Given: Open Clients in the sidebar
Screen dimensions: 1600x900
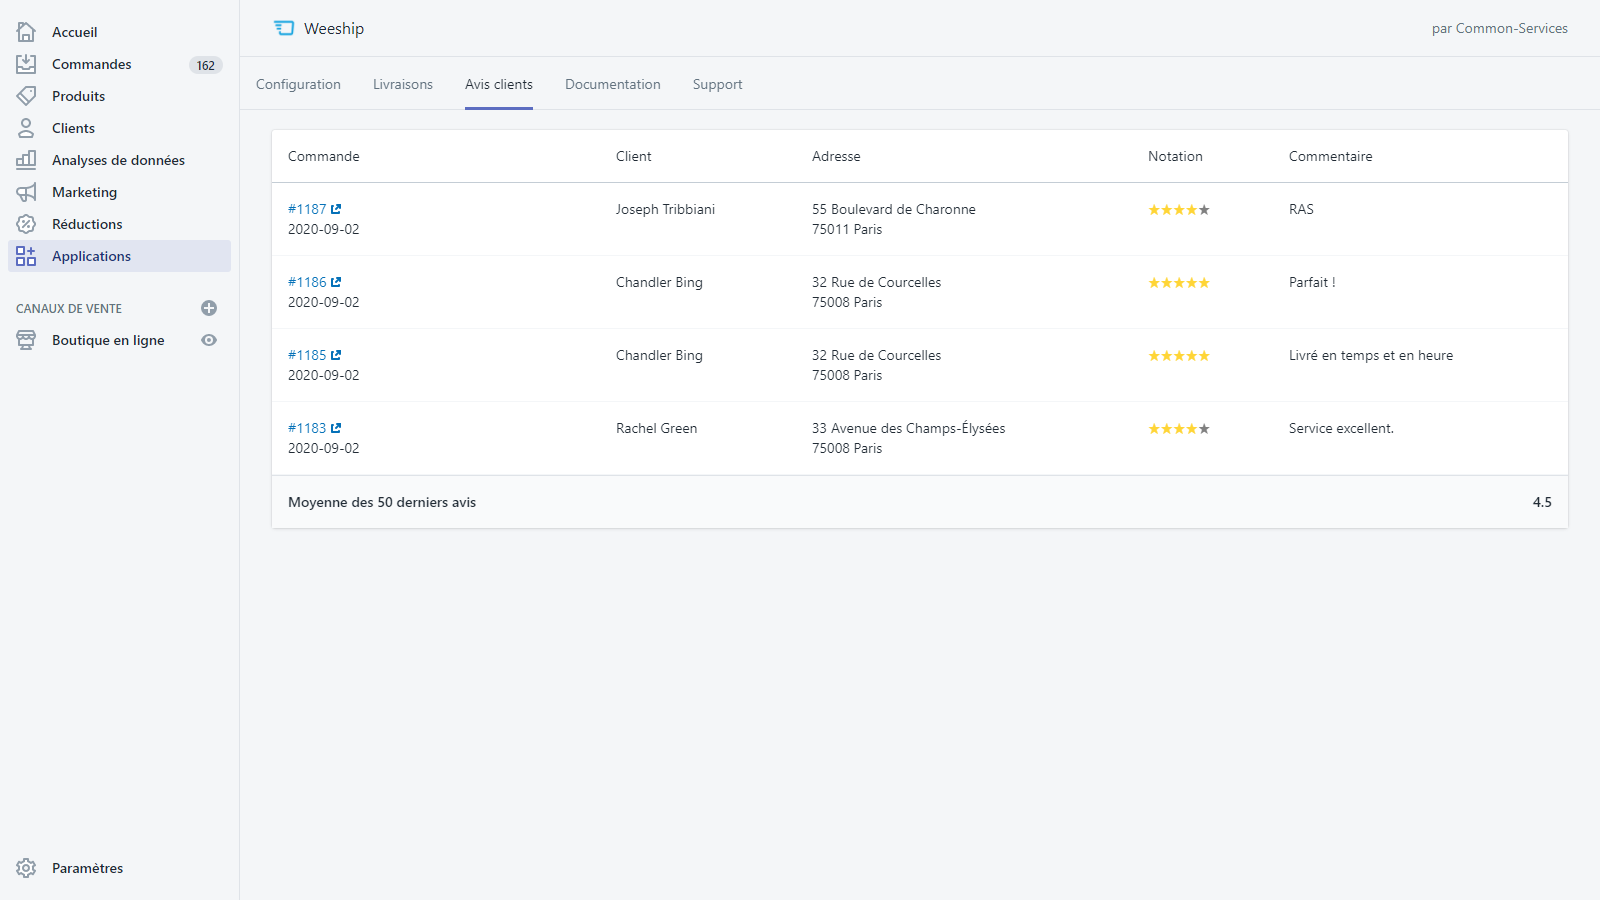Looking at the screenshot, I should (x=74, y=128).
